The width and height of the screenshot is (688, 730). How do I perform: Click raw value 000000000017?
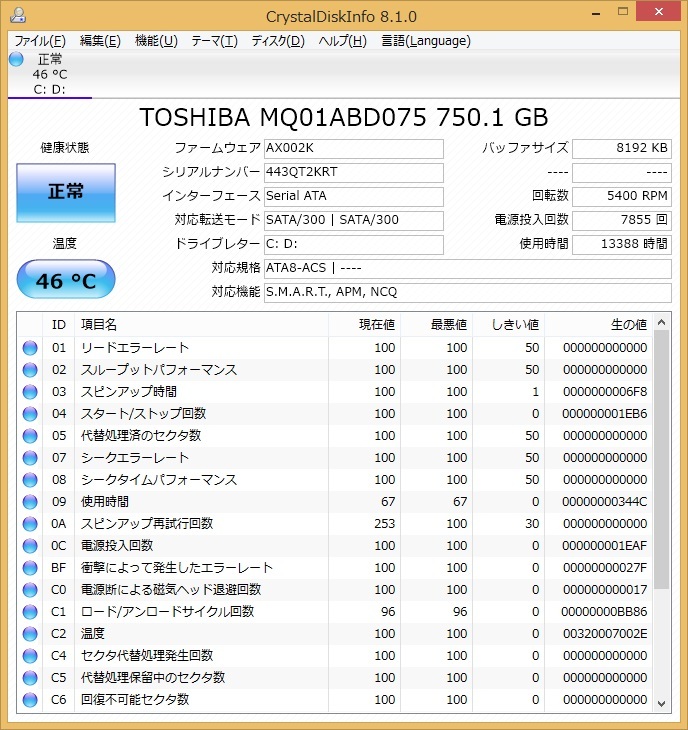605,589
